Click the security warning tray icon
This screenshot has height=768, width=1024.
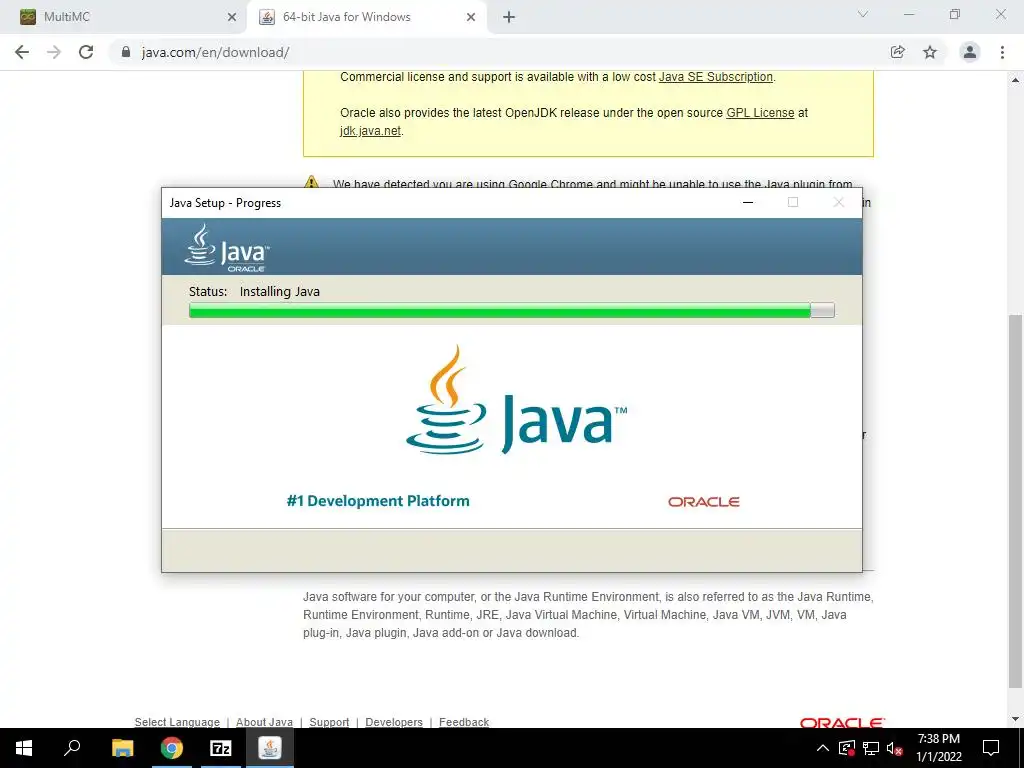[x=847, y=748]
